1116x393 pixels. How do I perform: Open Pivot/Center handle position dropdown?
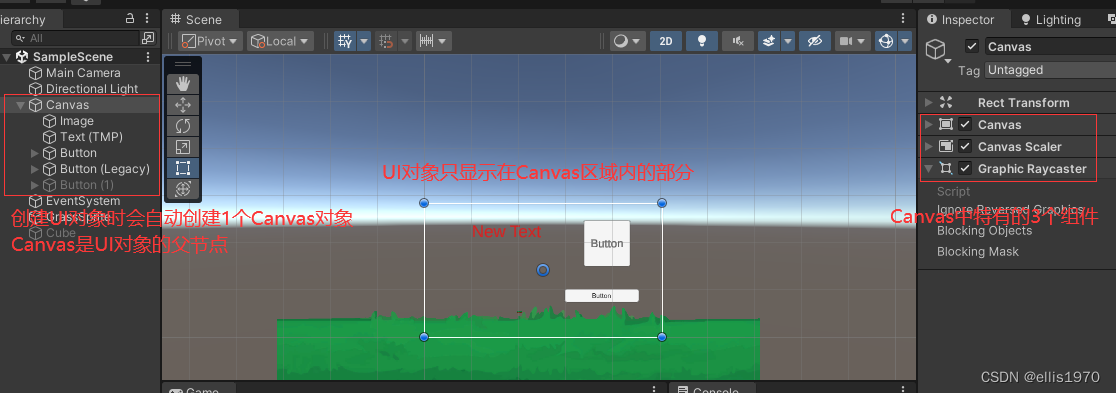pos(210,41)
